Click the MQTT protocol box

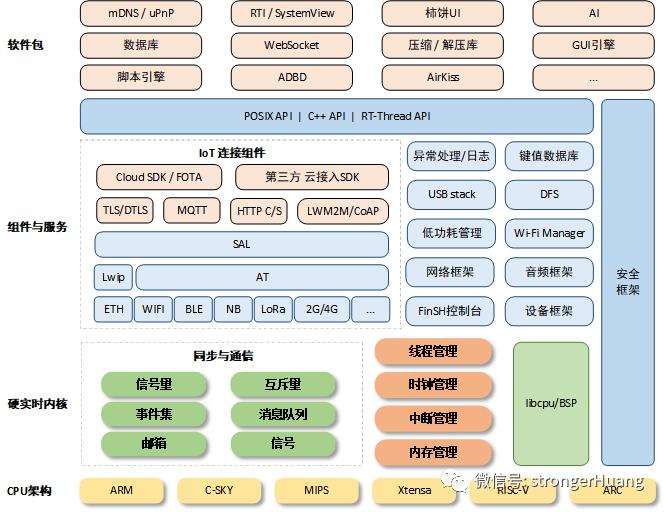click(x=192, y=210)
